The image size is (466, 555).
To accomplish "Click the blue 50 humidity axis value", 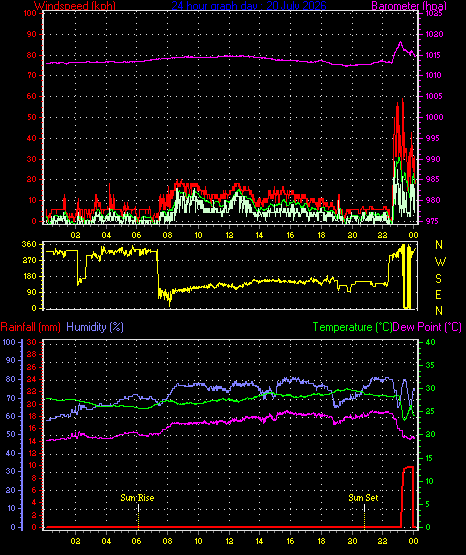I will tap(11, 434).
